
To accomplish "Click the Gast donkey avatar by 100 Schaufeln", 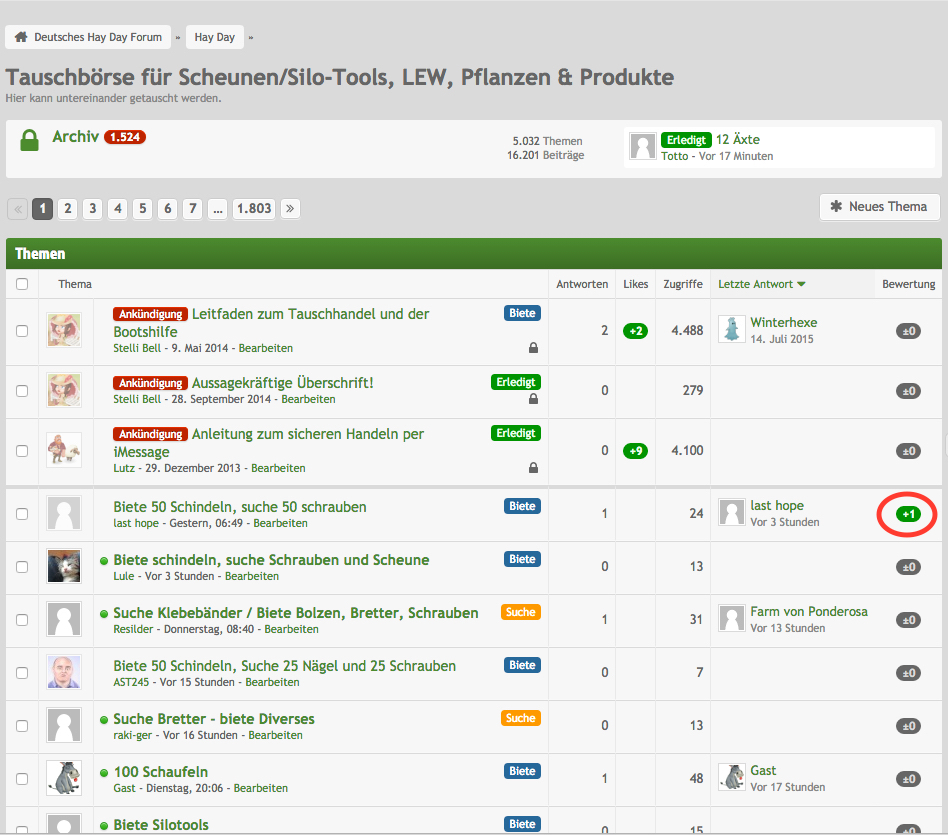I will coord(64,778).
